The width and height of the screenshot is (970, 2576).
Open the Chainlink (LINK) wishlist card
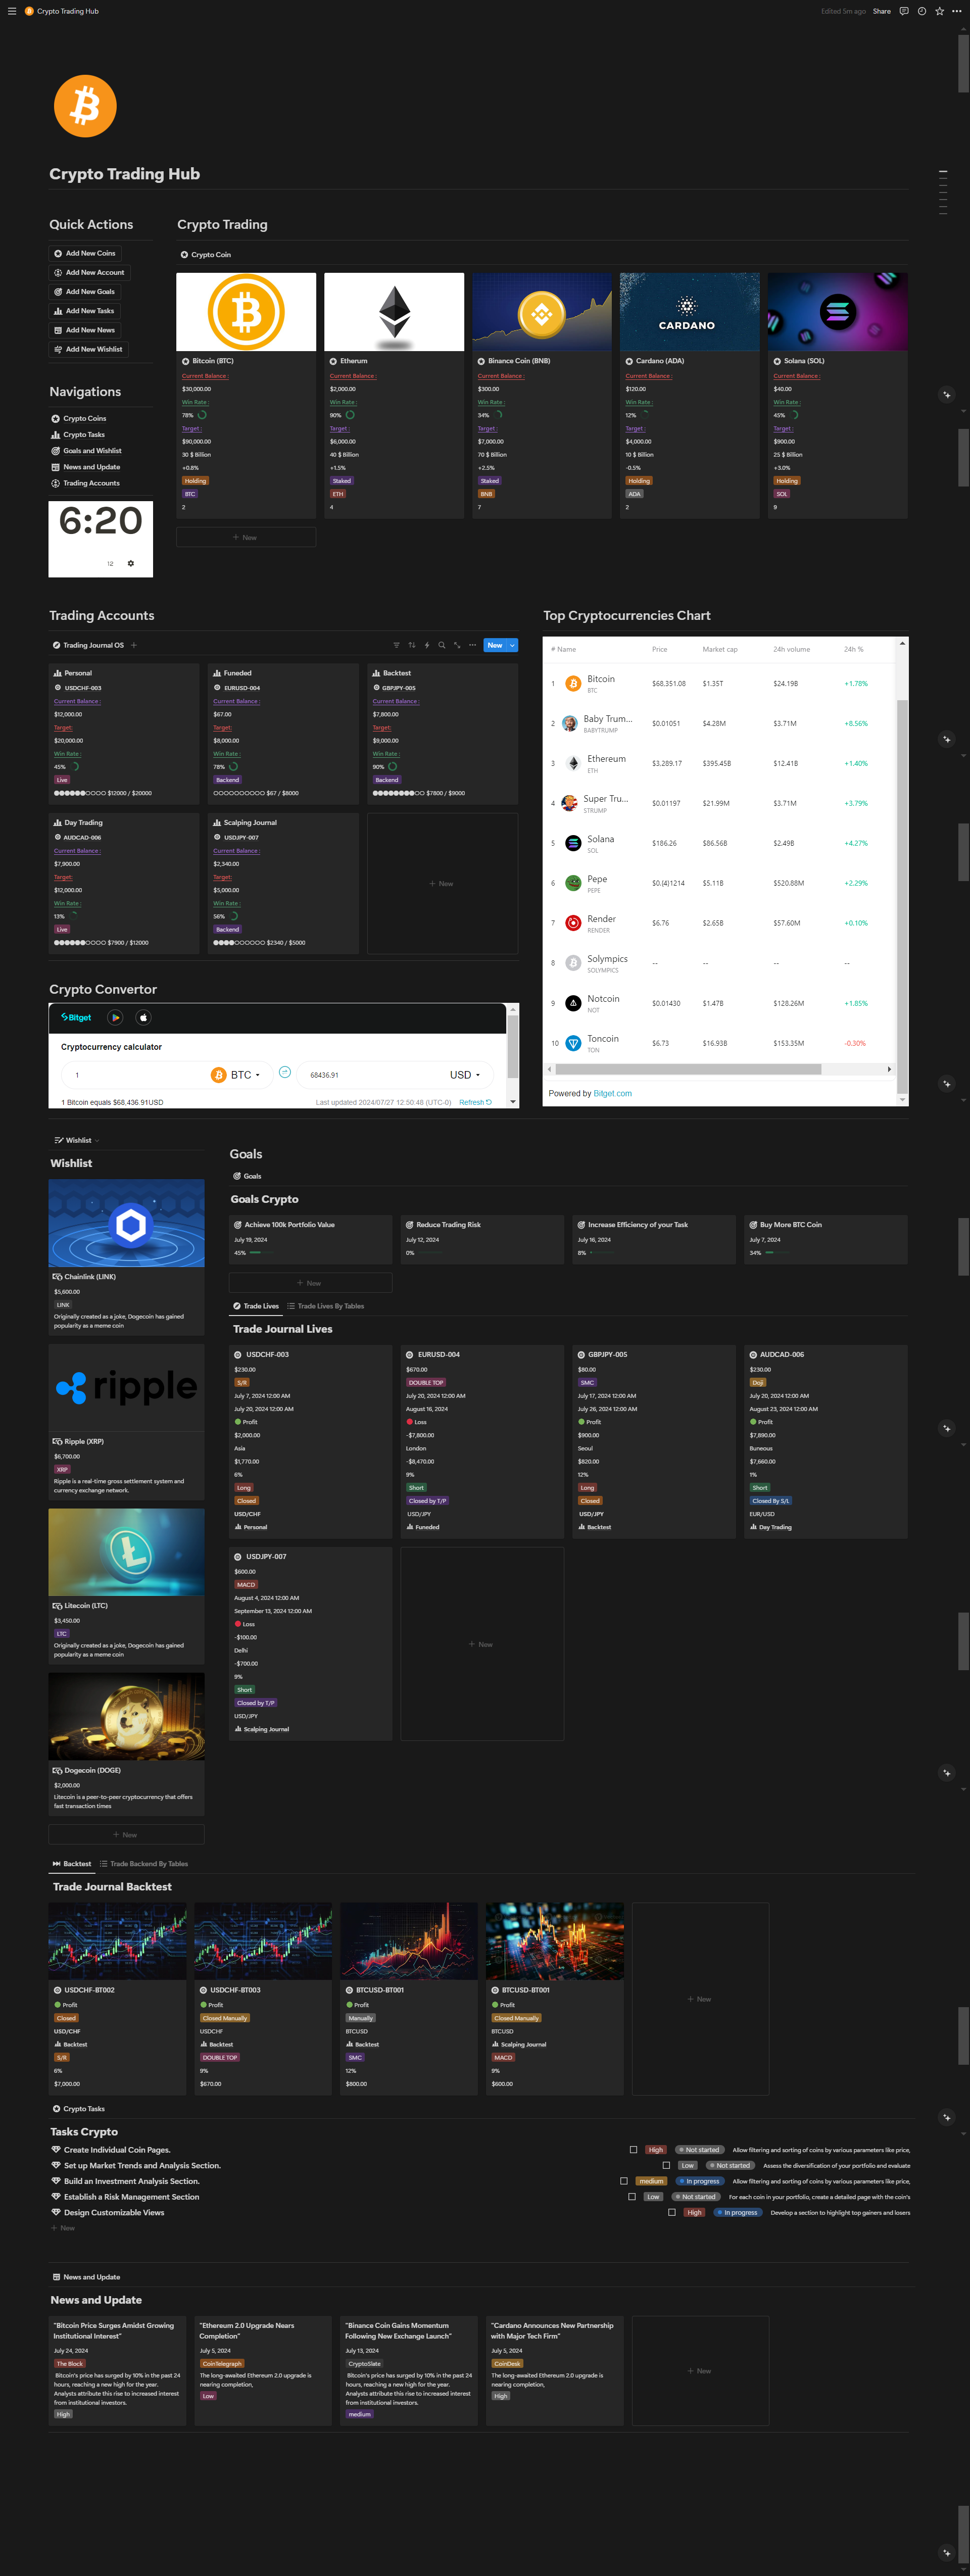click(127, 1257)
